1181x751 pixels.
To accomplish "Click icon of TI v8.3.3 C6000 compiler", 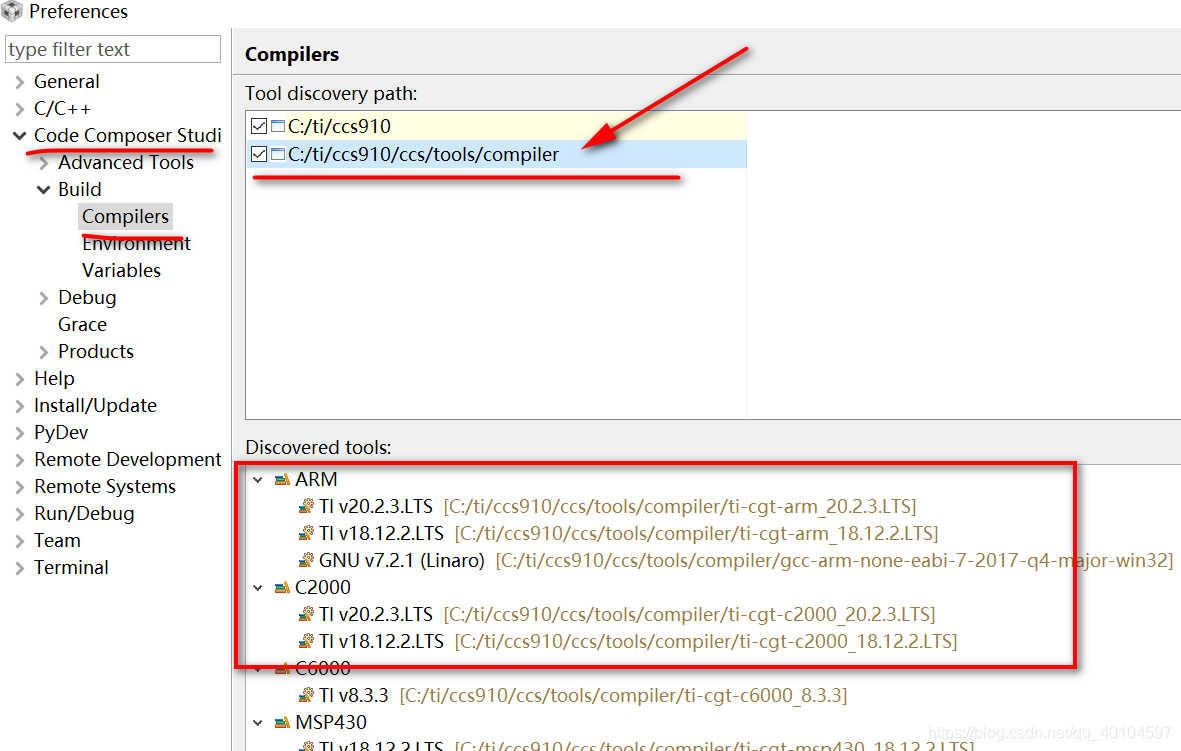I will pyautogui.click(x=307, y=695).
